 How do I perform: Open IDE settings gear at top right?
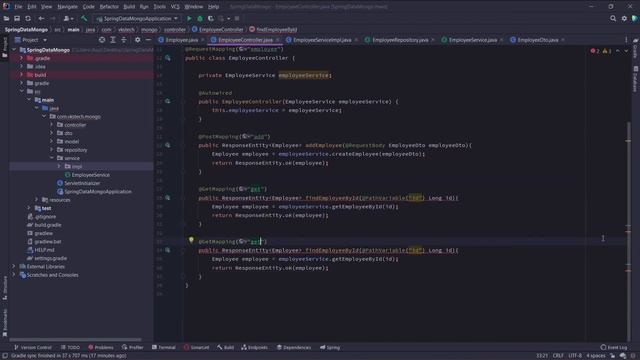[624, 18]
